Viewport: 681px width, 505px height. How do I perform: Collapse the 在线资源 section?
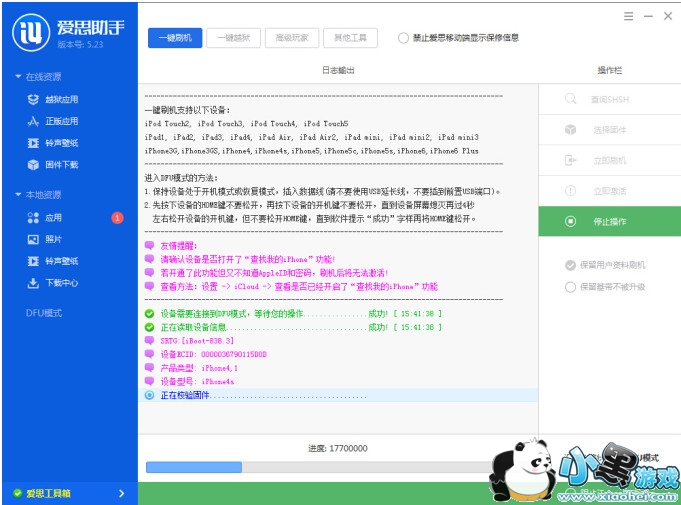tap(18, 76)
